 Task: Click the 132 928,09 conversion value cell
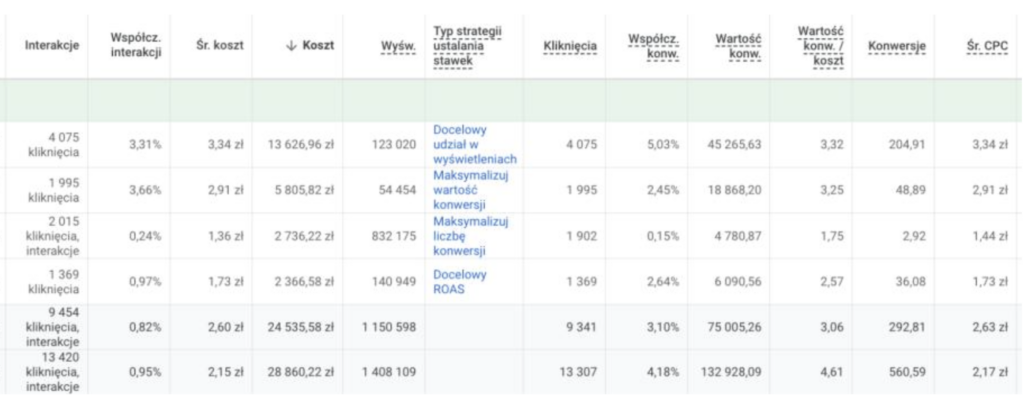point(727,371)
